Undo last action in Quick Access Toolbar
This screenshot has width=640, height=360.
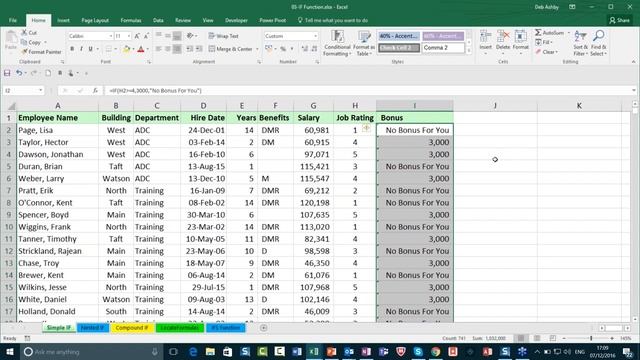click(x=19, y=73)
